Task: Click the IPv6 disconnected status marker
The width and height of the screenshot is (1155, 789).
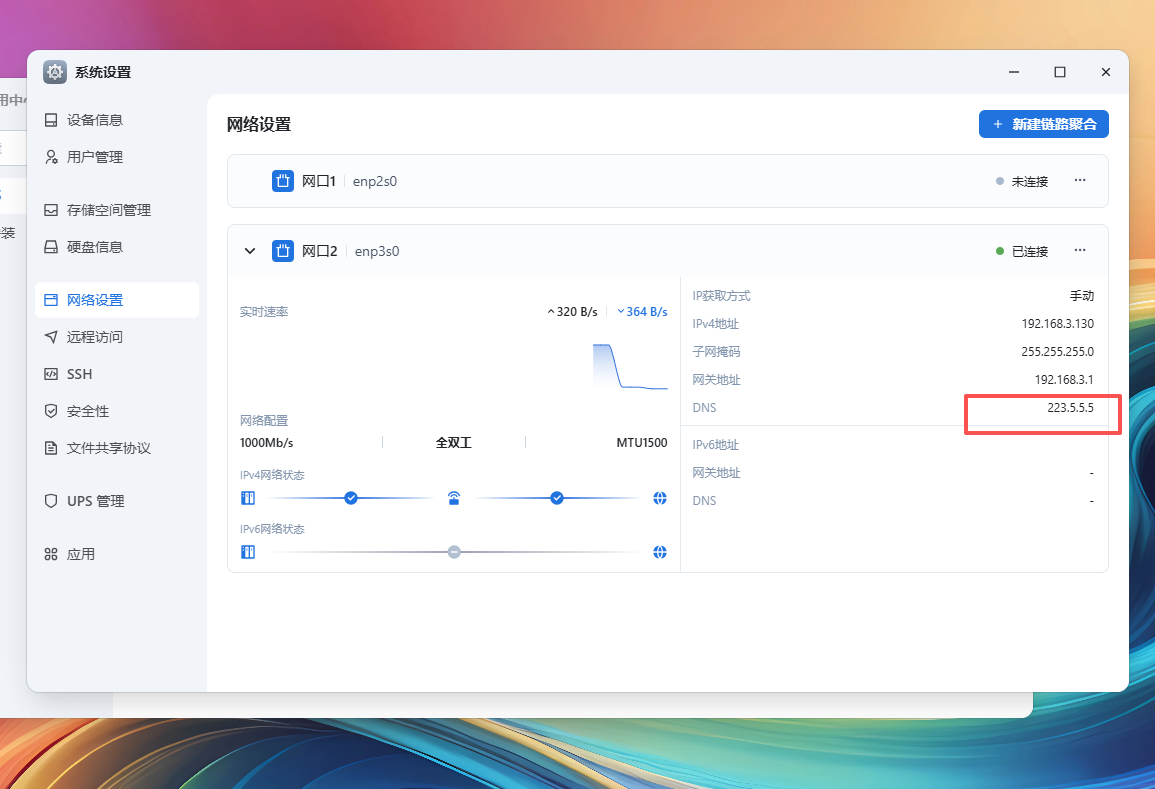Action: [x=454, y=552]
